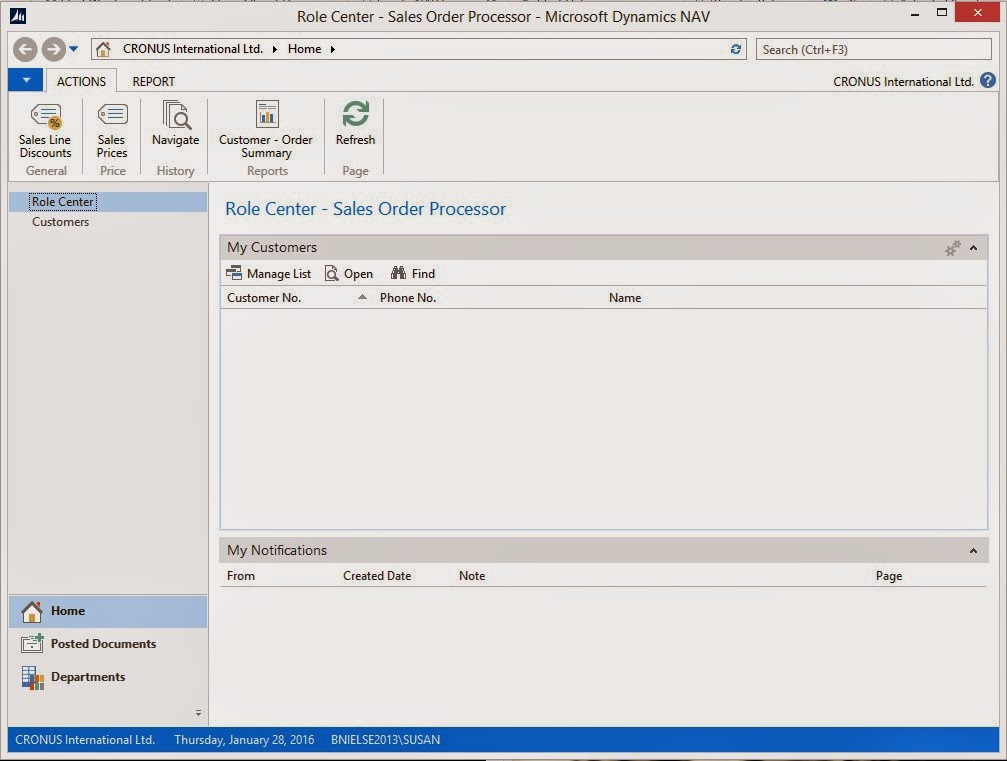Click Open in My Customers toolbar
The width and height of the screenshot is (1007, 761).
[349, 274]
